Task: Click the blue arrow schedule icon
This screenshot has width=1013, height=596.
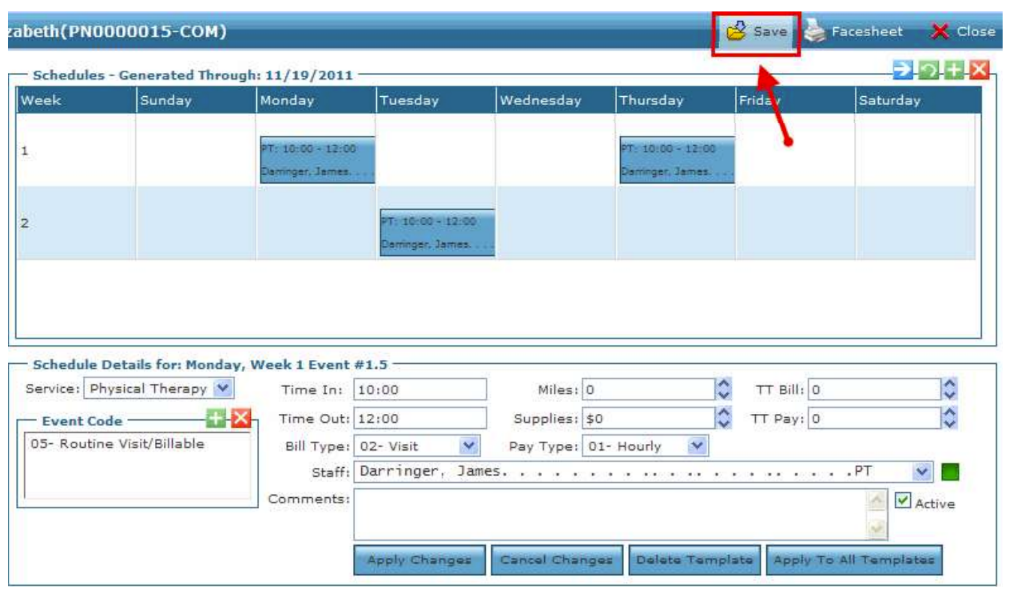Action: [x=903, y=71]
